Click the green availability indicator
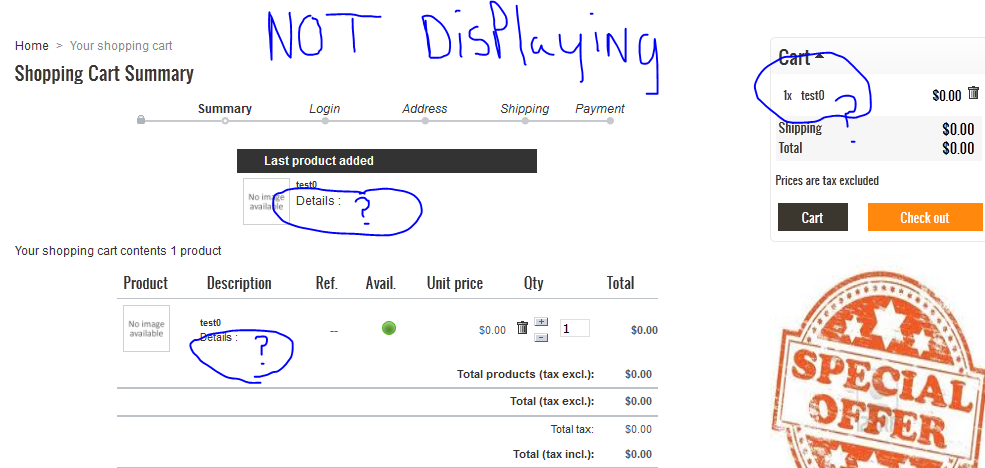 (x=389, y=328)
